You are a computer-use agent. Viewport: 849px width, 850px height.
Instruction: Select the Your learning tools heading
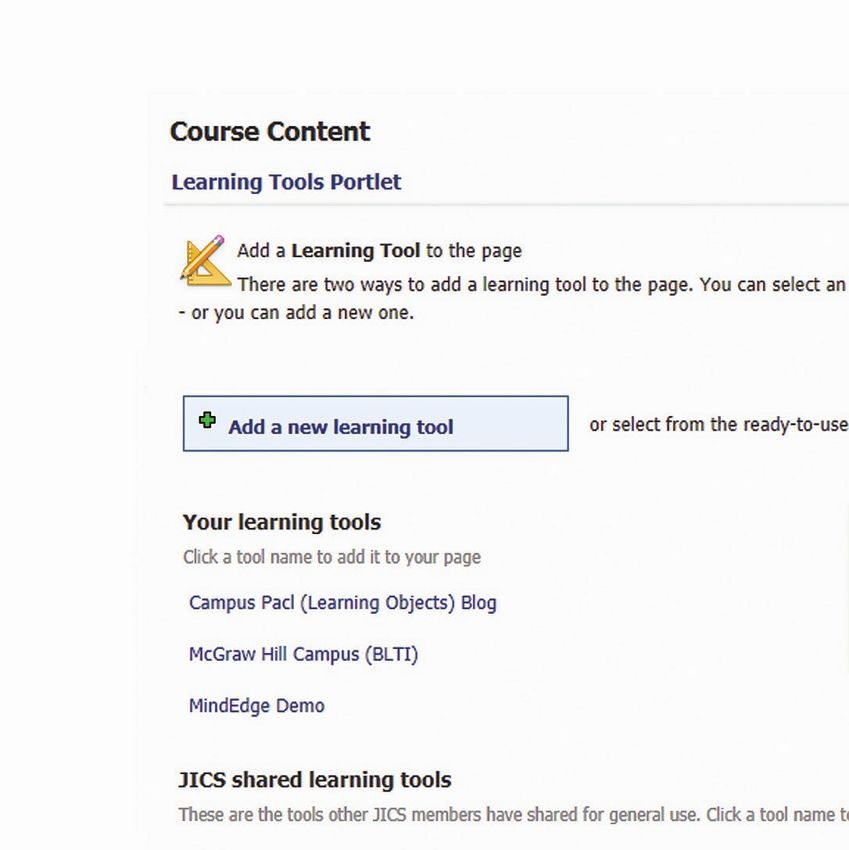tap(282, 523)
